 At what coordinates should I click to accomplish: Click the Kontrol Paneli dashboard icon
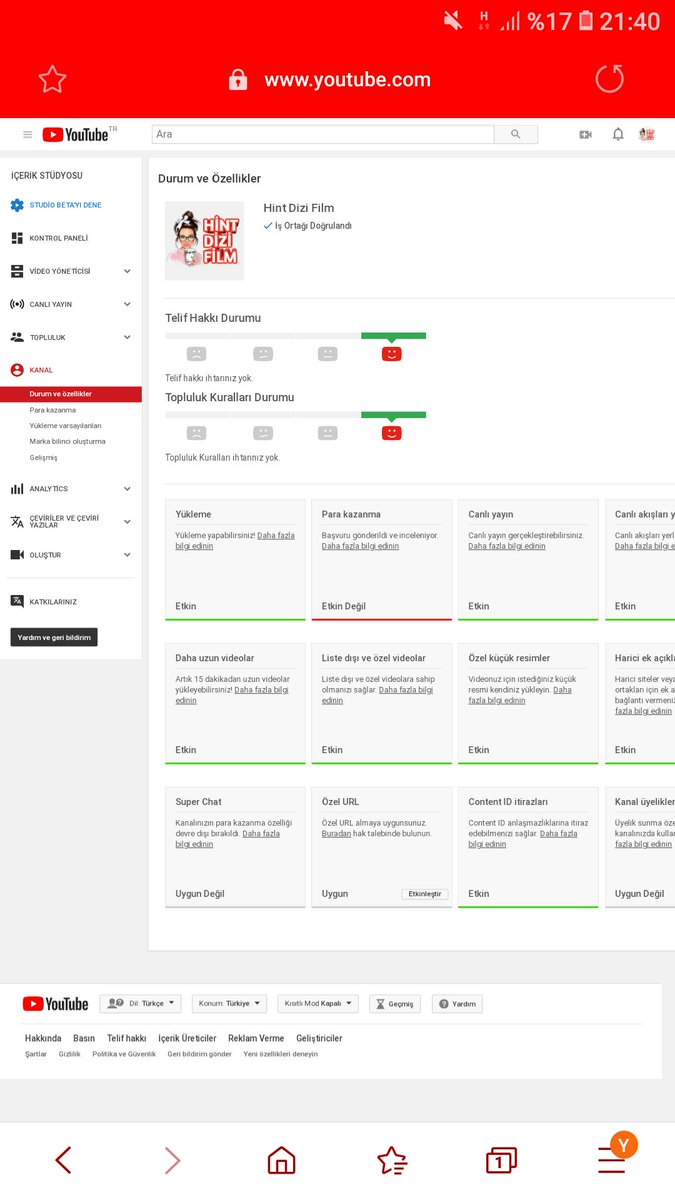(x=17, y=238)
